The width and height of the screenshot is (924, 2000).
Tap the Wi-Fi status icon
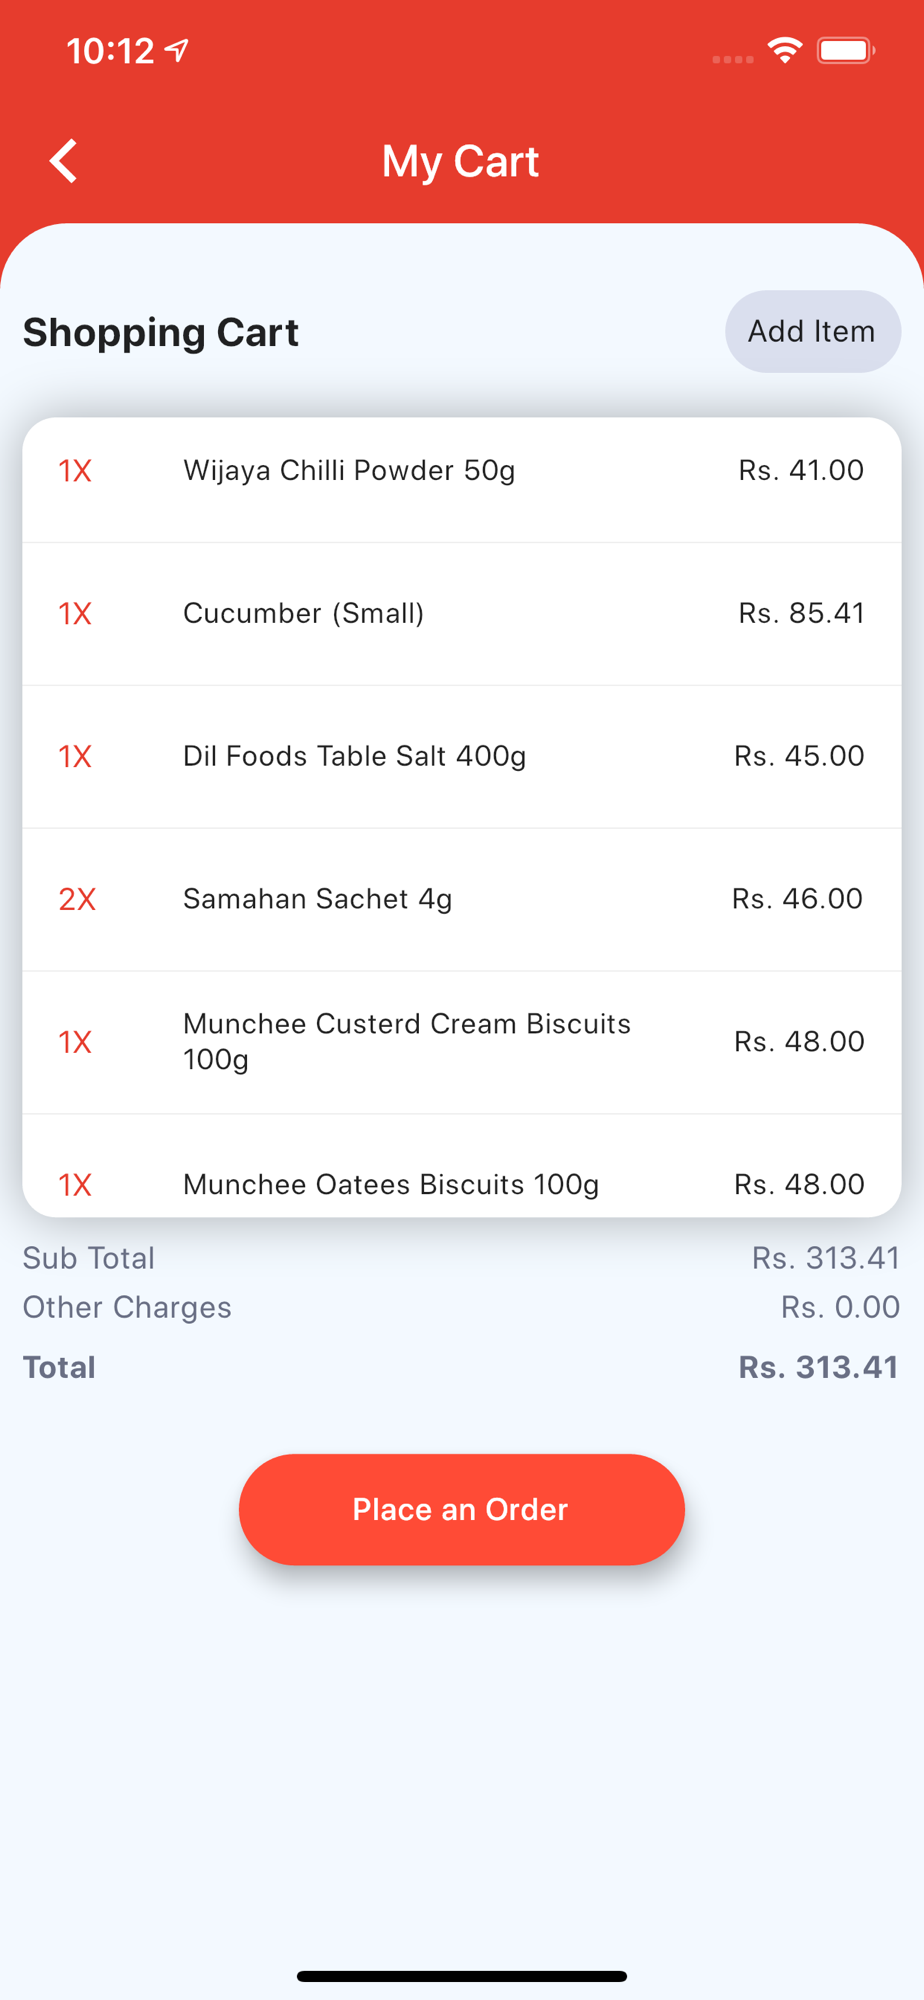coord(785,50)
